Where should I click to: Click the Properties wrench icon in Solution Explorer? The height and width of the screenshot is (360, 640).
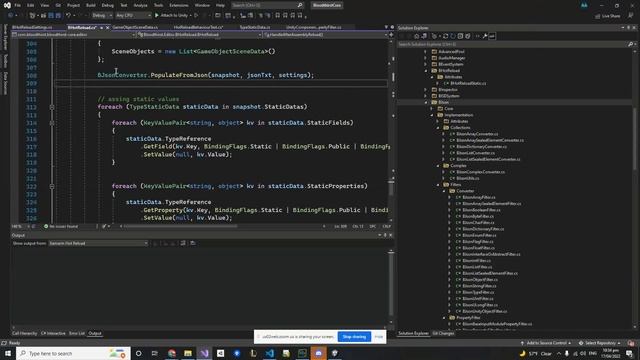click(x=485, y=36)
